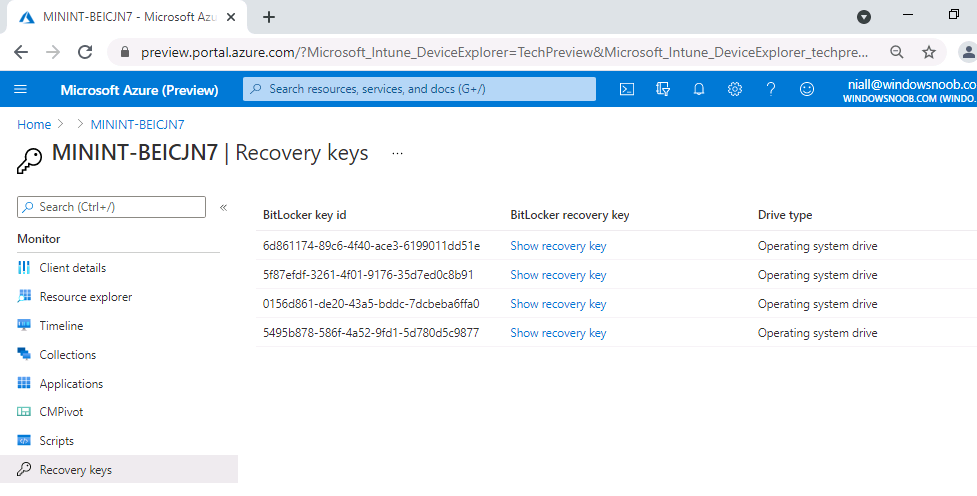The image size is (977, 496).
Task: Click the search resources, services, and docs box
Action: click(419, 89)
